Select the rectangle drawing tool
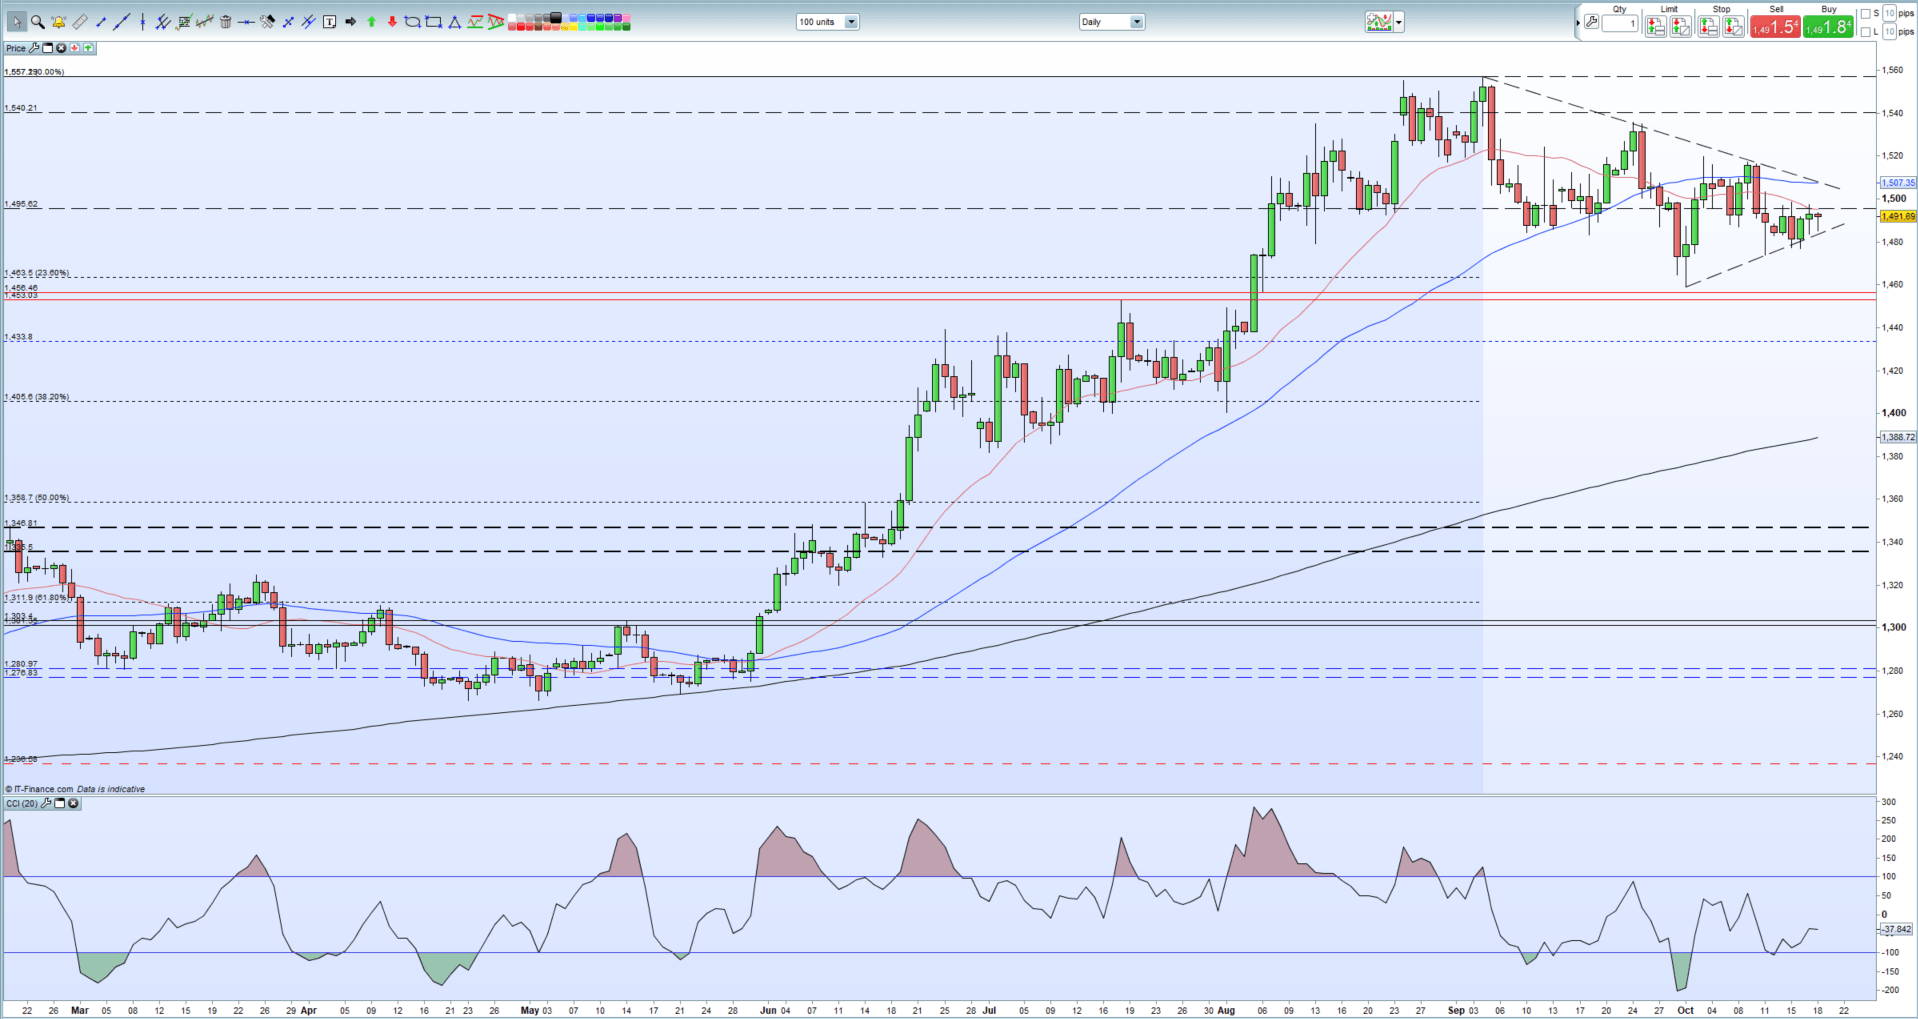 [434, 22]
